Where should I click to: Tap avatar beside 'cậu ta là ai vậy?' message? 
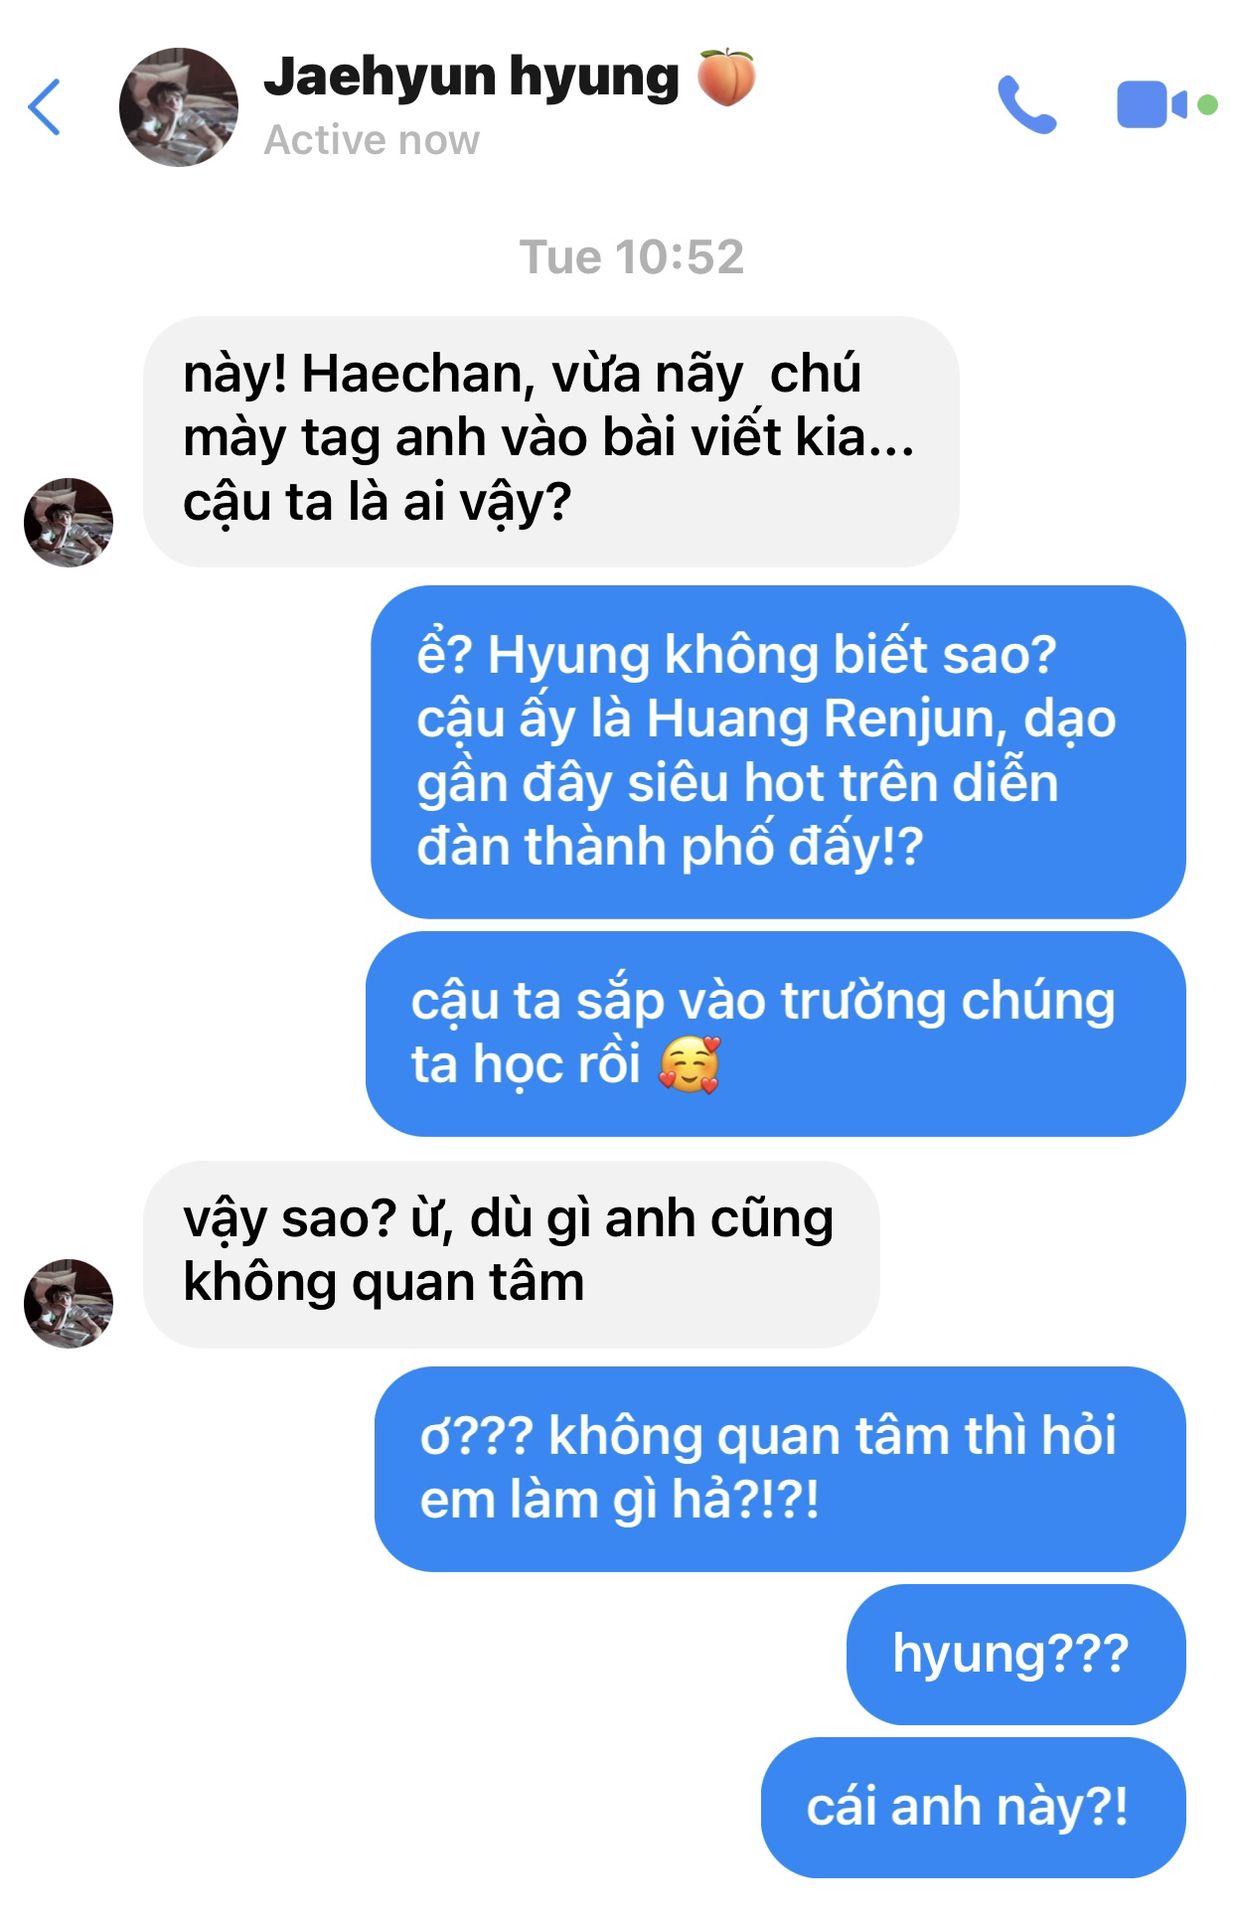(x=68, y=522)
